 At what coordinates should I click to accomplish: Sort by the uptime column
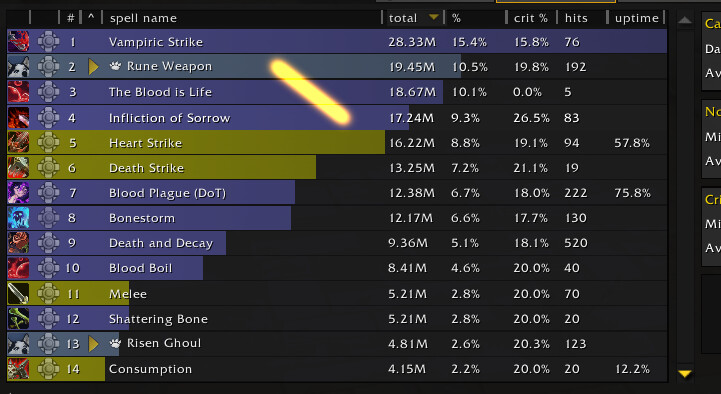click(x=637, y=18)
